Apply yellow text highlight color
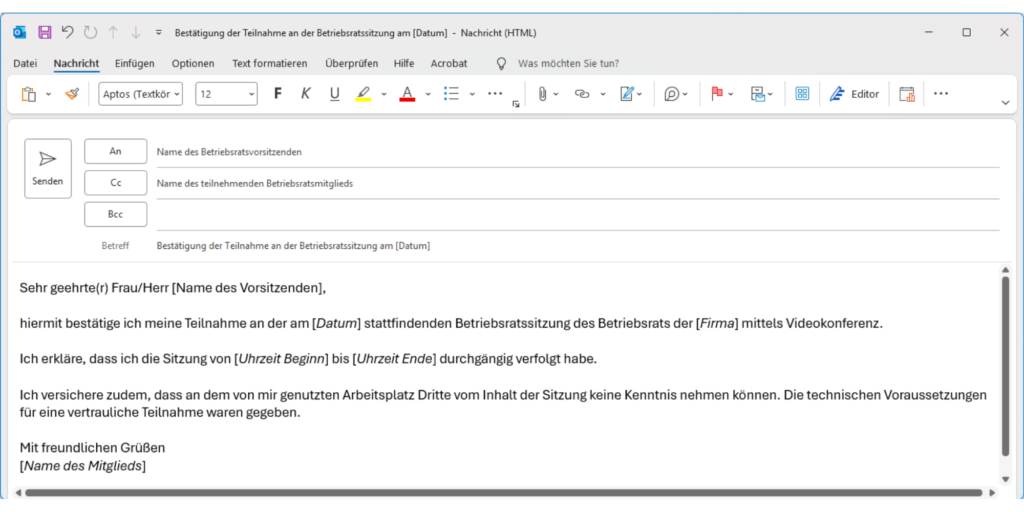This screenshot has height=512, width=1024. pos(363,94)
